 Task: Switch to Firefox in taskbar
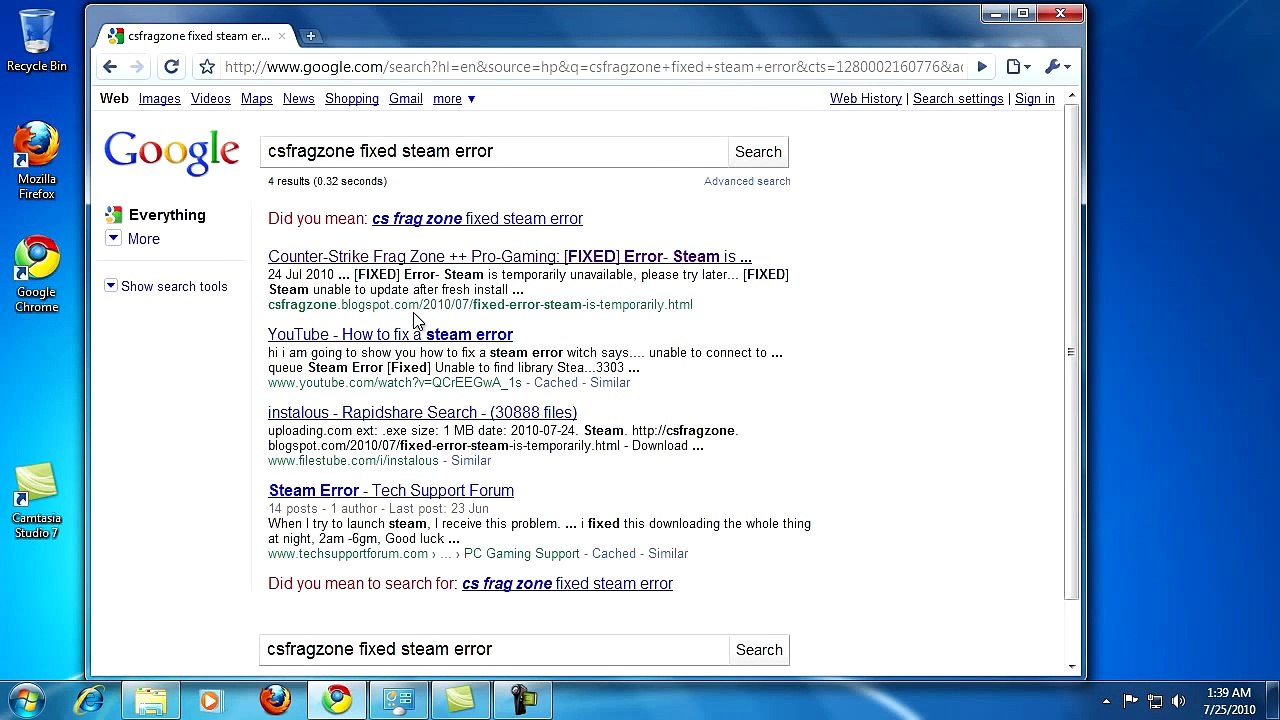coord(275,700)
